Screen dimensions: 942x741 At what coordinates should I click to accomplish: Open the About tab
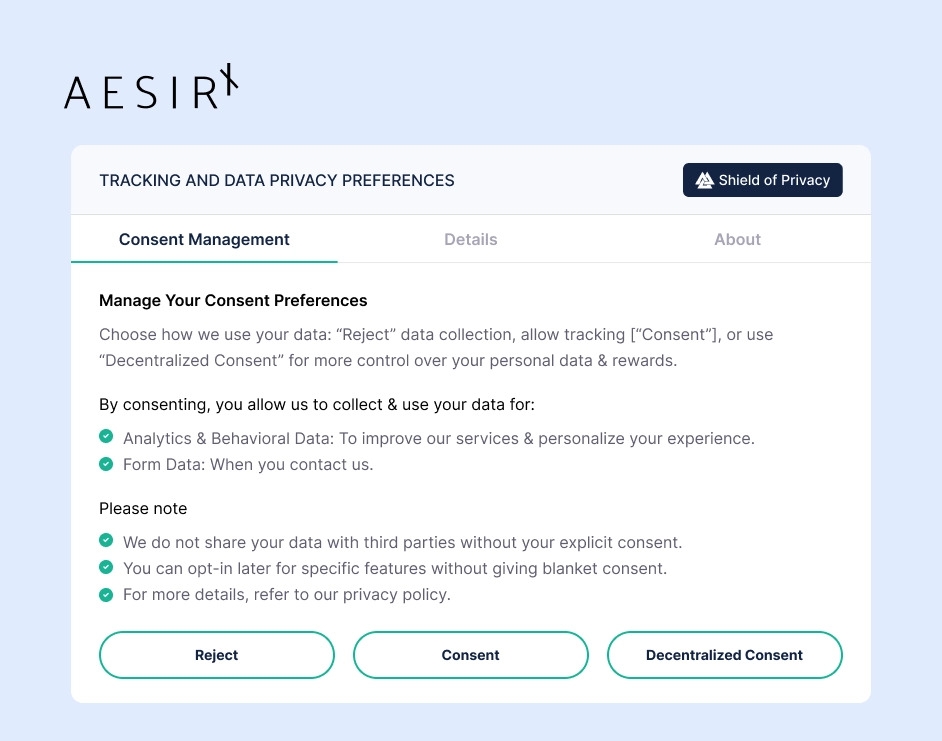[x=737, y=239]
